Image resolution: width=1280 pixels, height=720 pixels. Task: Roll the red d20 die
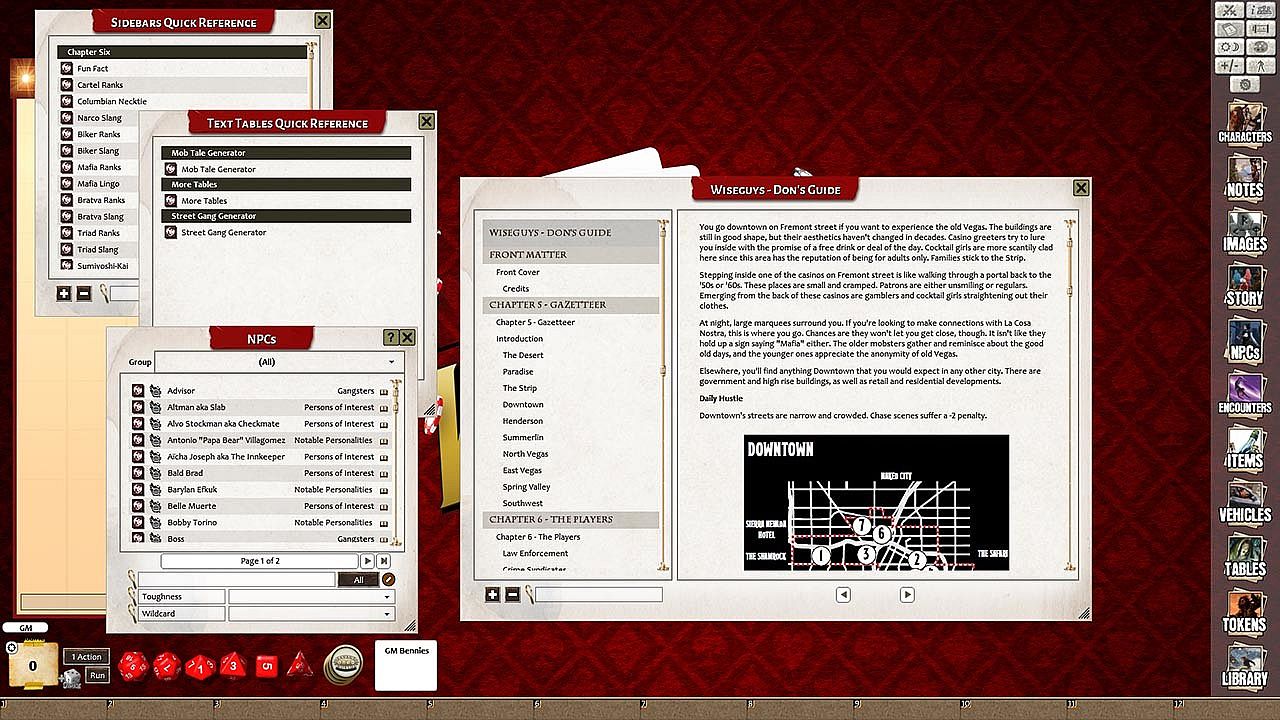134,665
